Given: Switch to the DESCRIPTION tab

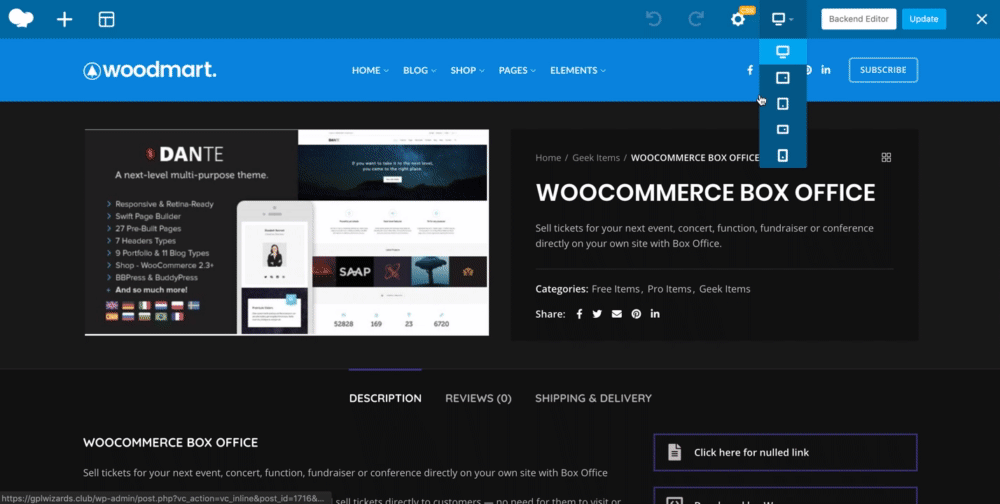Looking at the screenshot, I should [x=385, y=398].
